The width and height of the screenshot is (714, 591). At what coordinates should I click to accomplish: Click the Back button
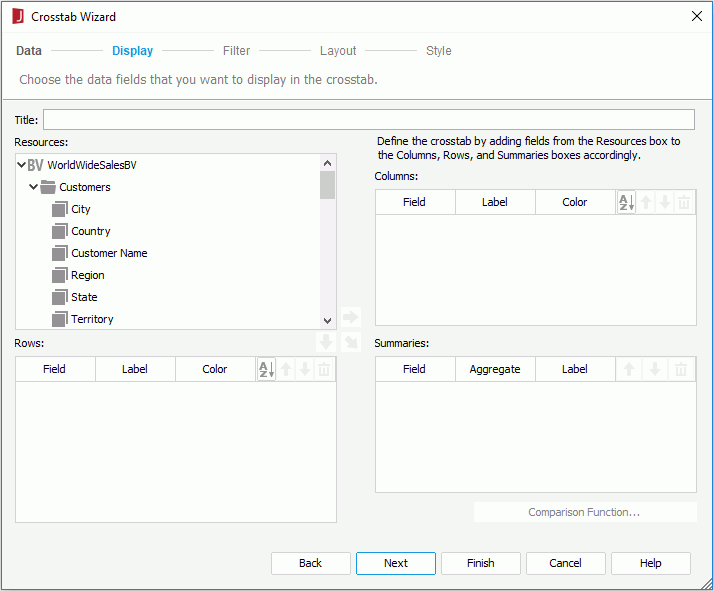coord(311,563)
